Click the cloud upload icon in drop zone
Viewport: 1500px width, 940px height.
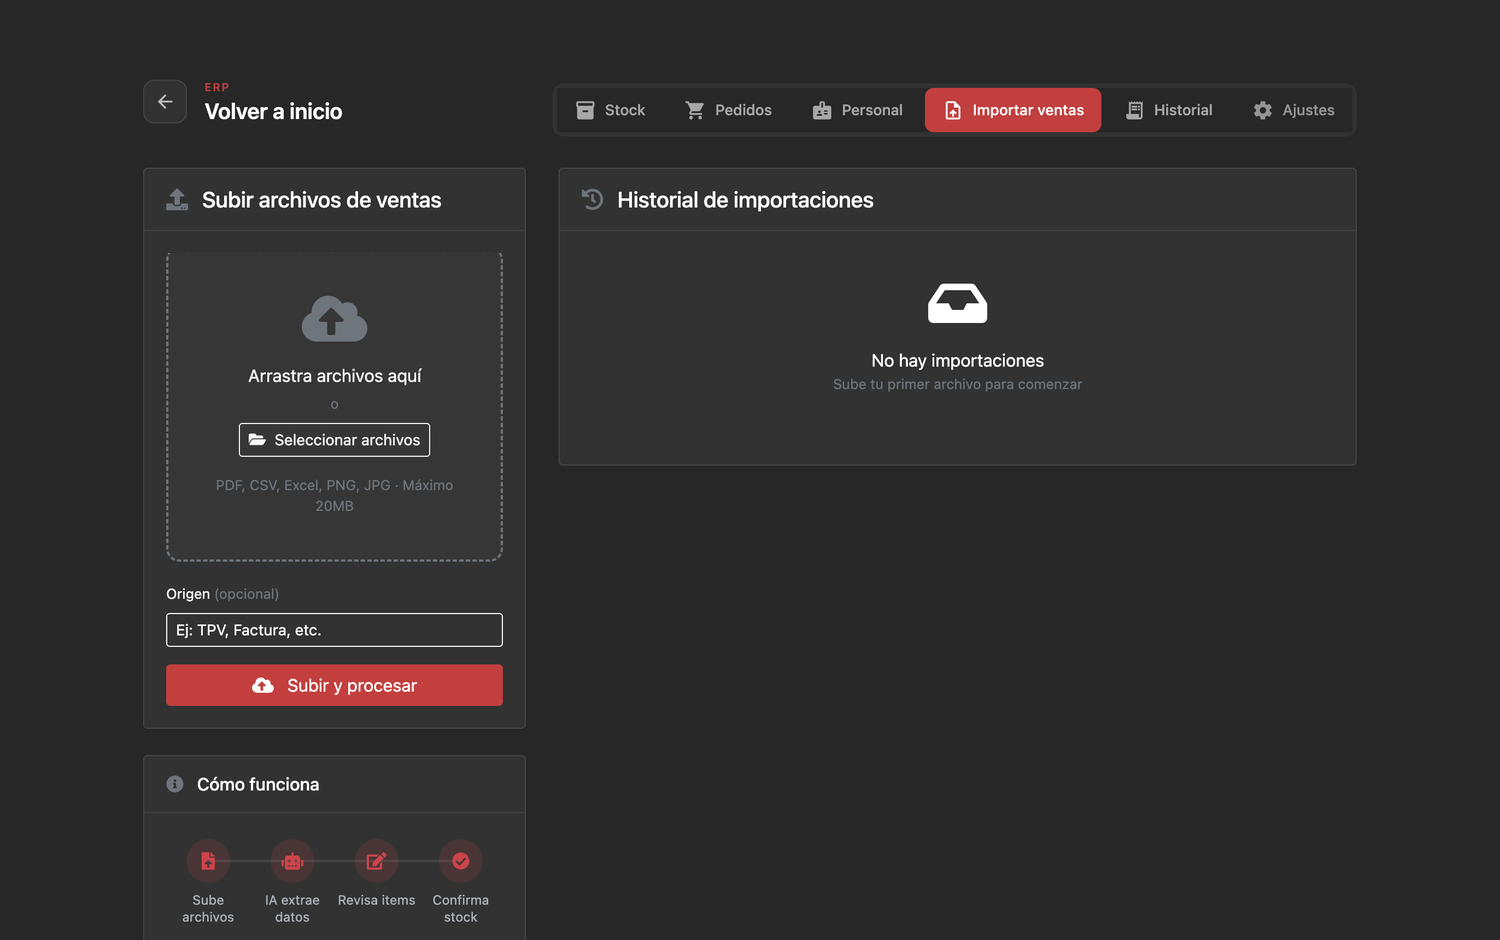click(x=334, y=319)
